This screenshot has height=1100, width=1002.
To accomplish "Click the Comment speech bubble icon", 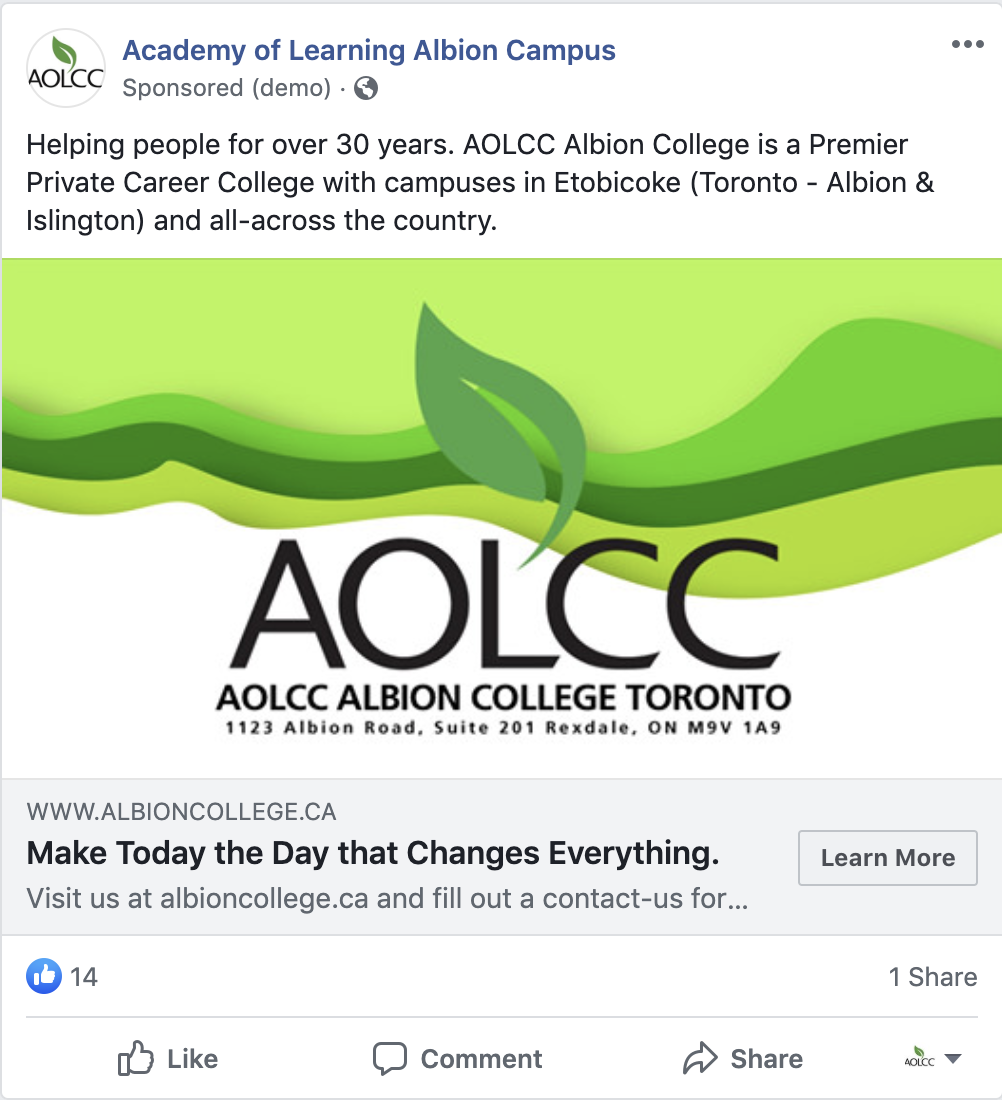I will pyautogui.click(x=389, y=1058).
